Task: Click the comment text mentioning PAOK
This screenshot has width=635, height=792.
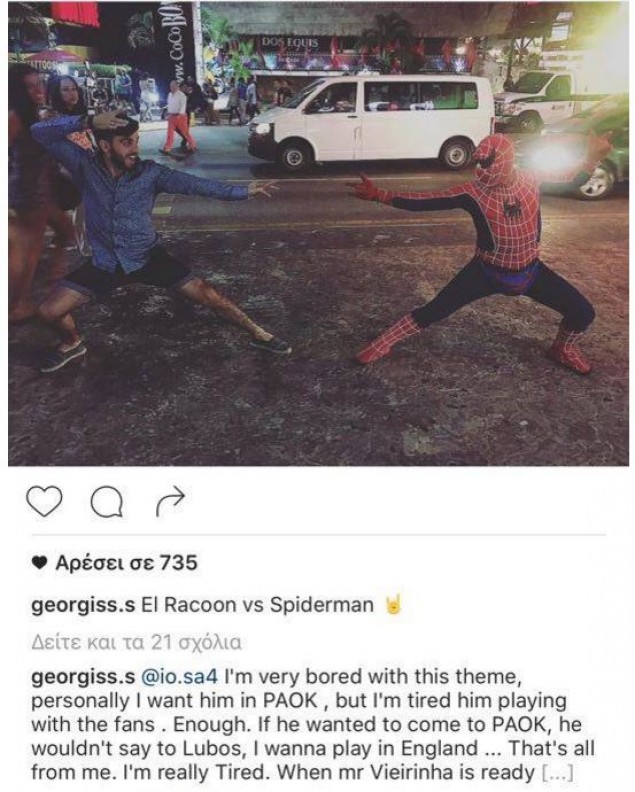Action: [x=312, y=724]
